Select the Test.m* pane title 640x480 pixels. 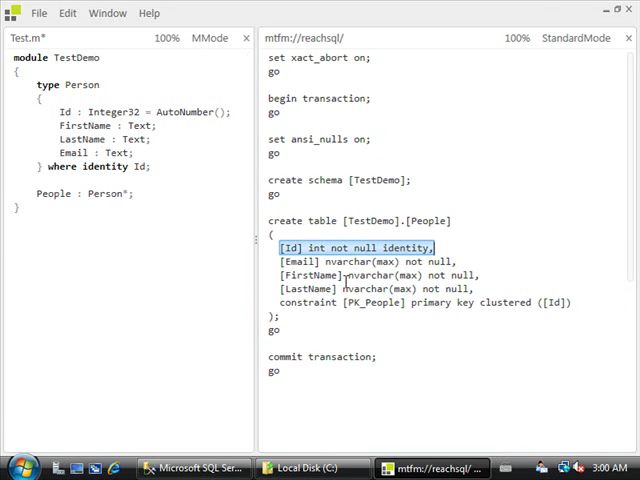28,38
